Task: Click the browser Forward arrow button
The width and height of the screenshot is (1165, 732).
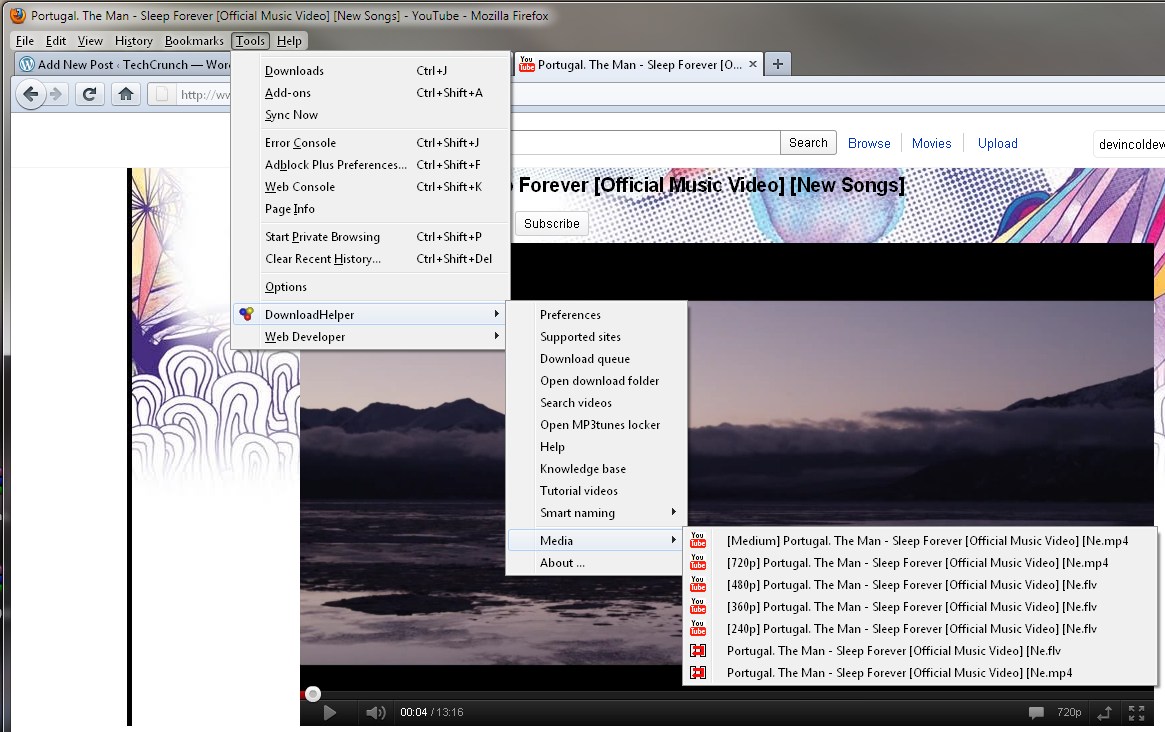Action: point(56,94)
